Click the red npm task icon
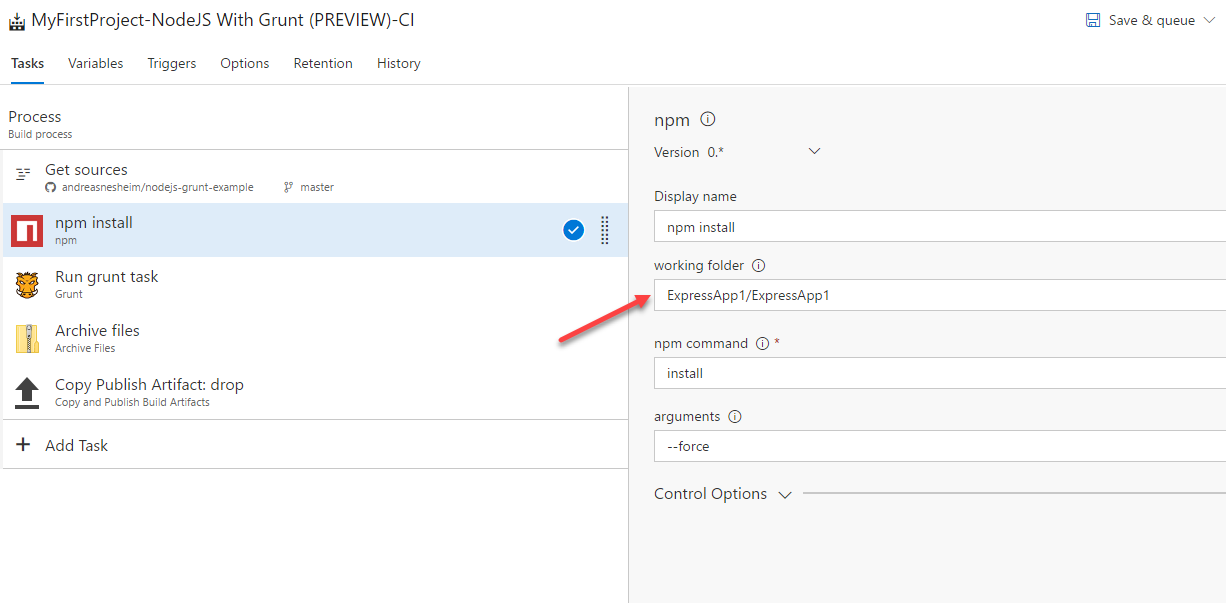Screen dimensions: 1226x603 [27, 231]
